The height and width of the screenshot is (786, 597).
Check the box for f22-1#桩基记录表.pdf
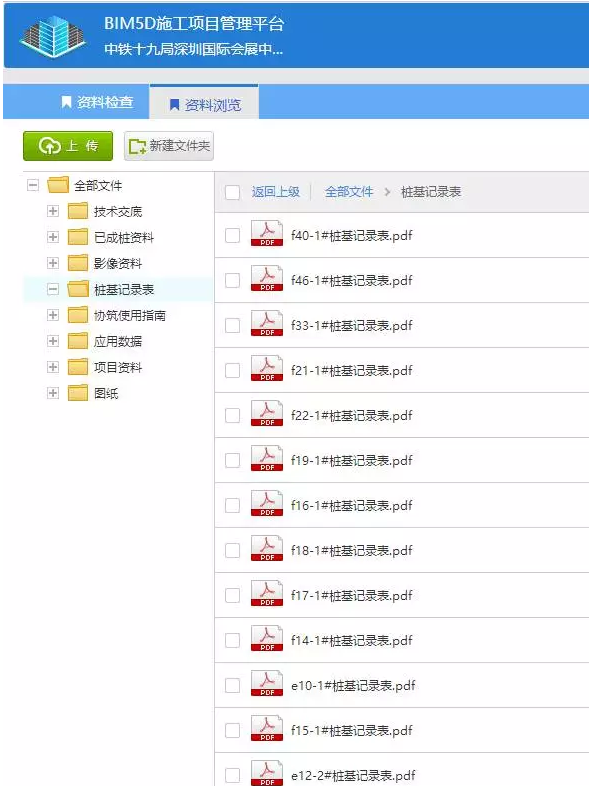232,416
